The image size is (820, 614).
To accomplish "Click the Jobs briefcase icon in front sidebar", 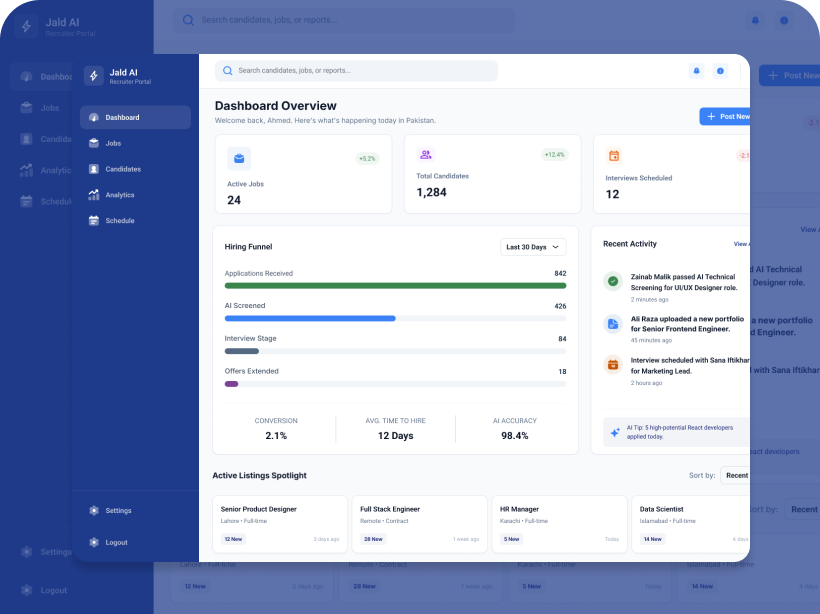I will (94, 143).
